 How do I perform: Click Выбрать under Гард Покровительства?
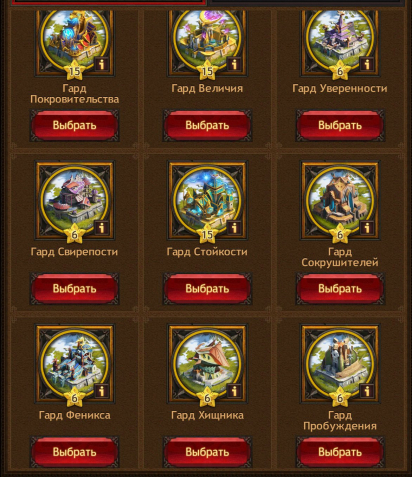pyautogui.click(x=74, y=125)
